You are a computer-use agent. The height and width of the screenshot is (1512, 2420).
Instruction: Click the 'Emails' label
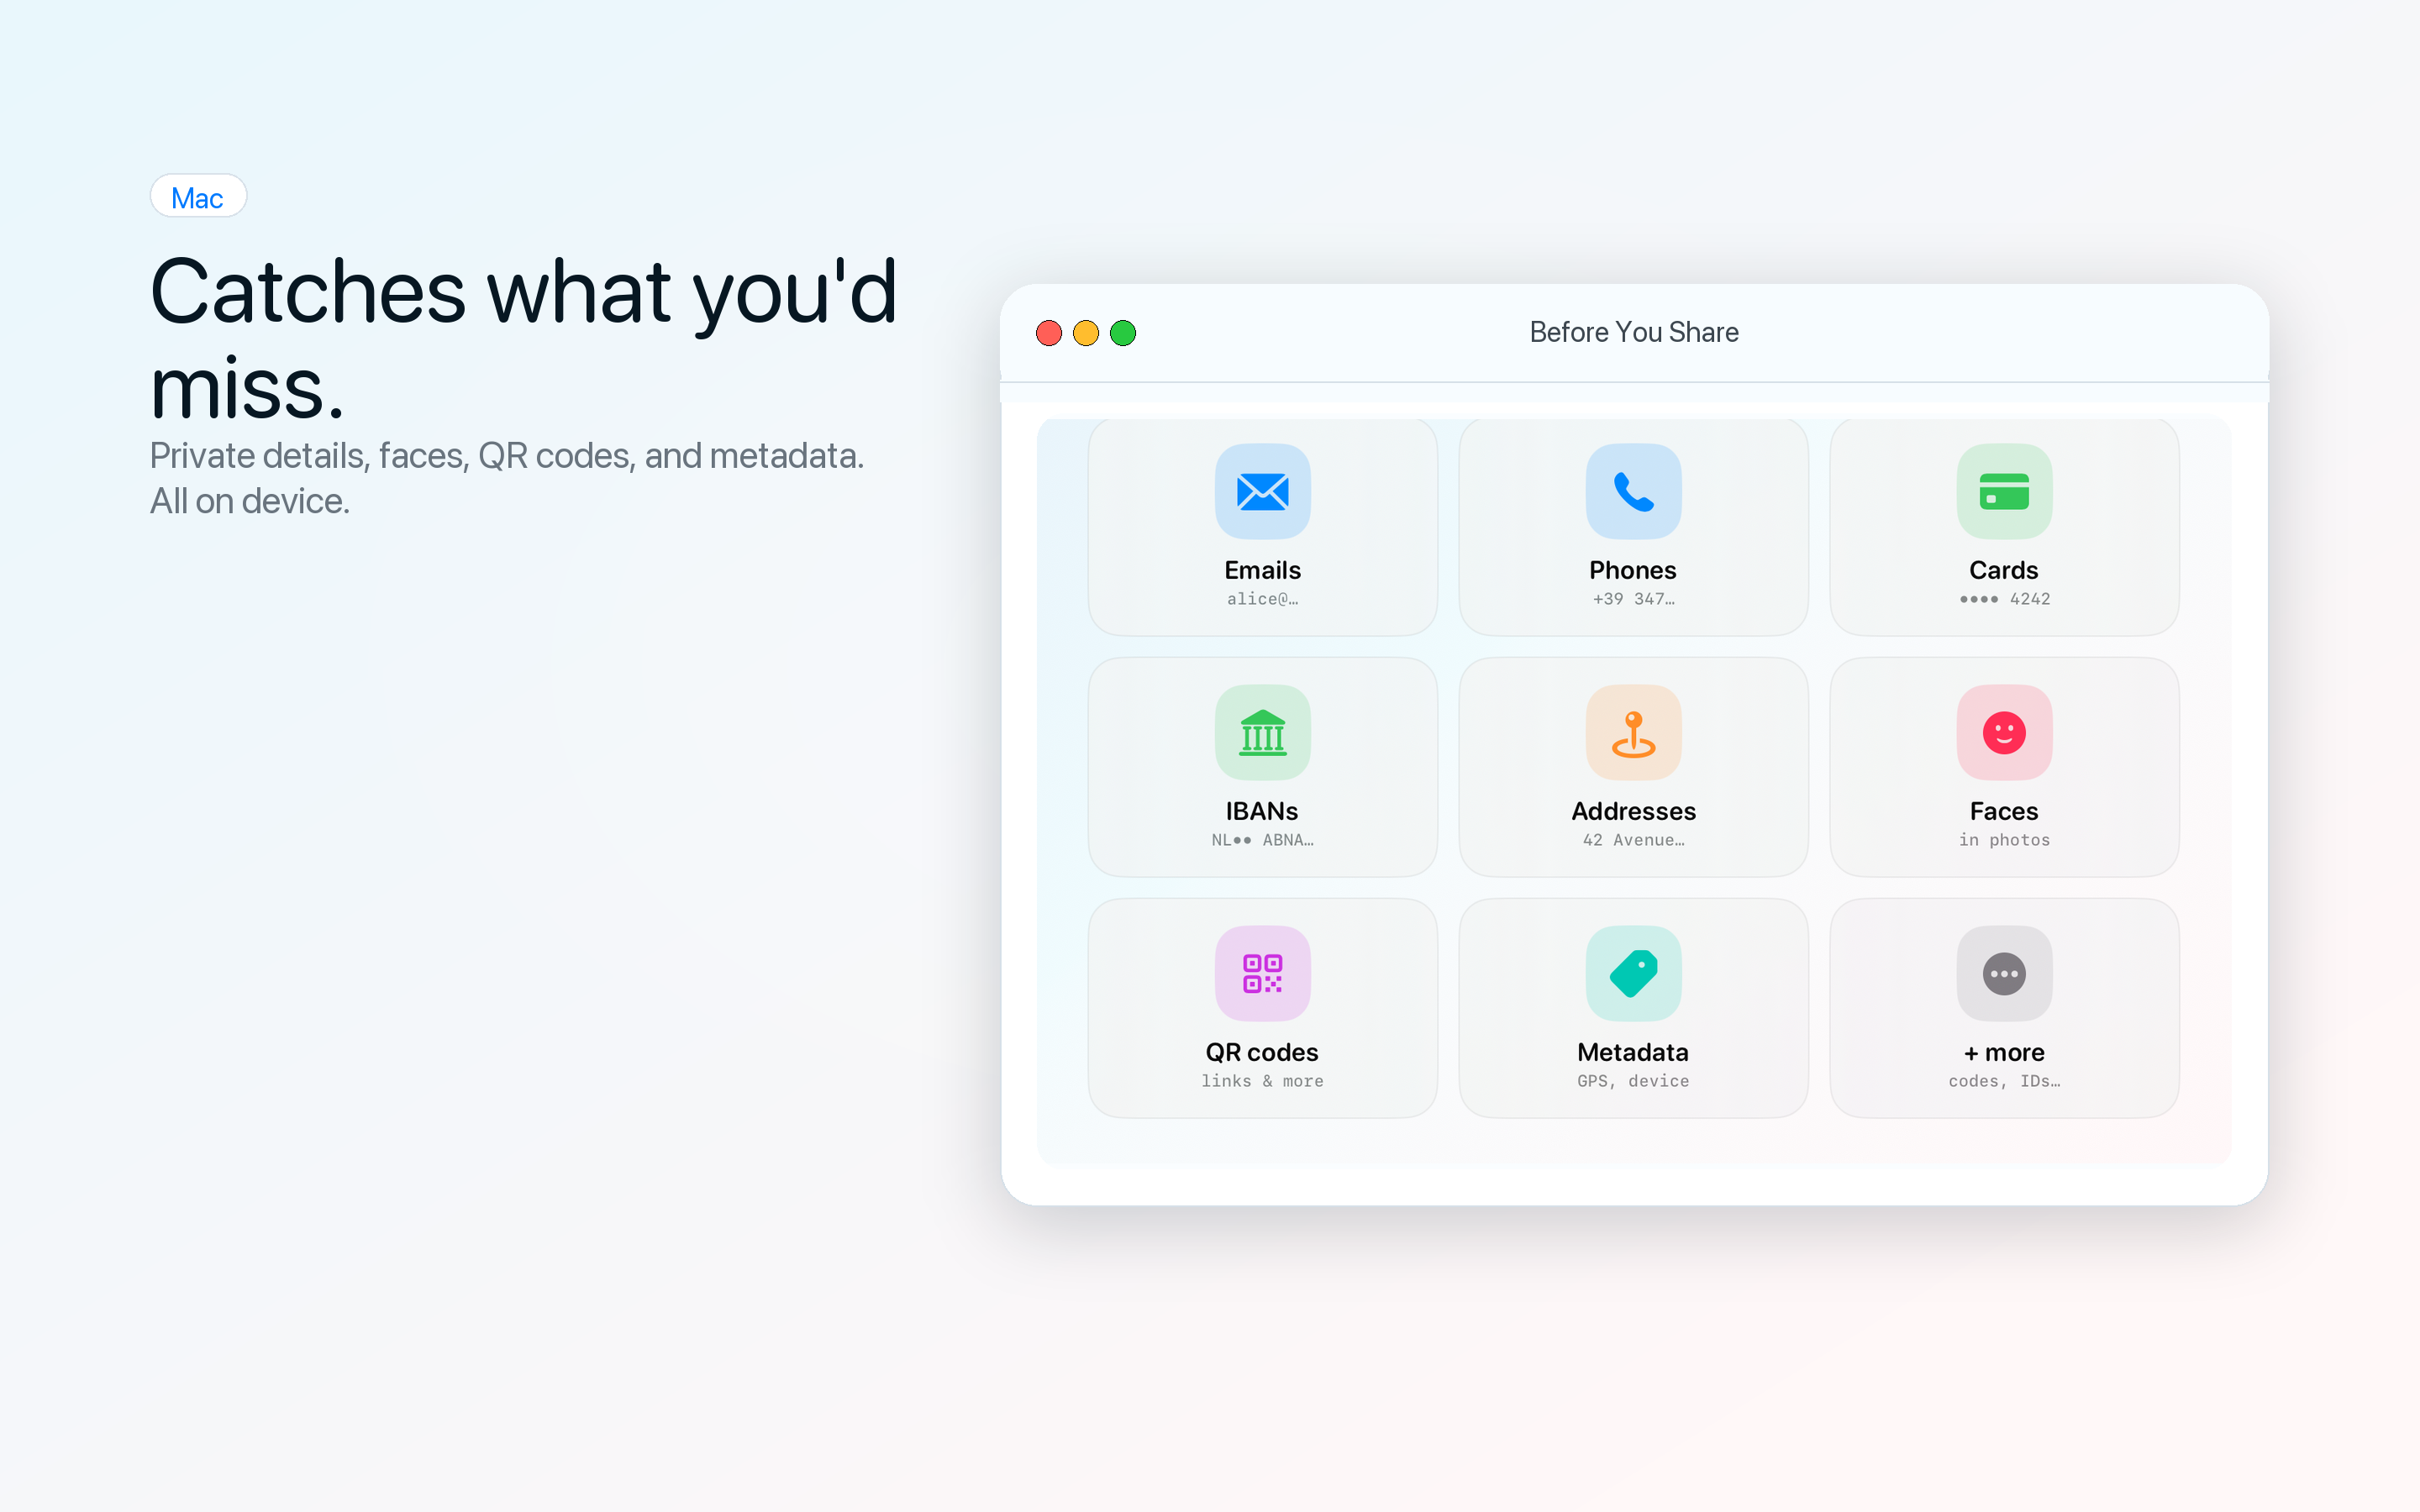coord(1262,570)
